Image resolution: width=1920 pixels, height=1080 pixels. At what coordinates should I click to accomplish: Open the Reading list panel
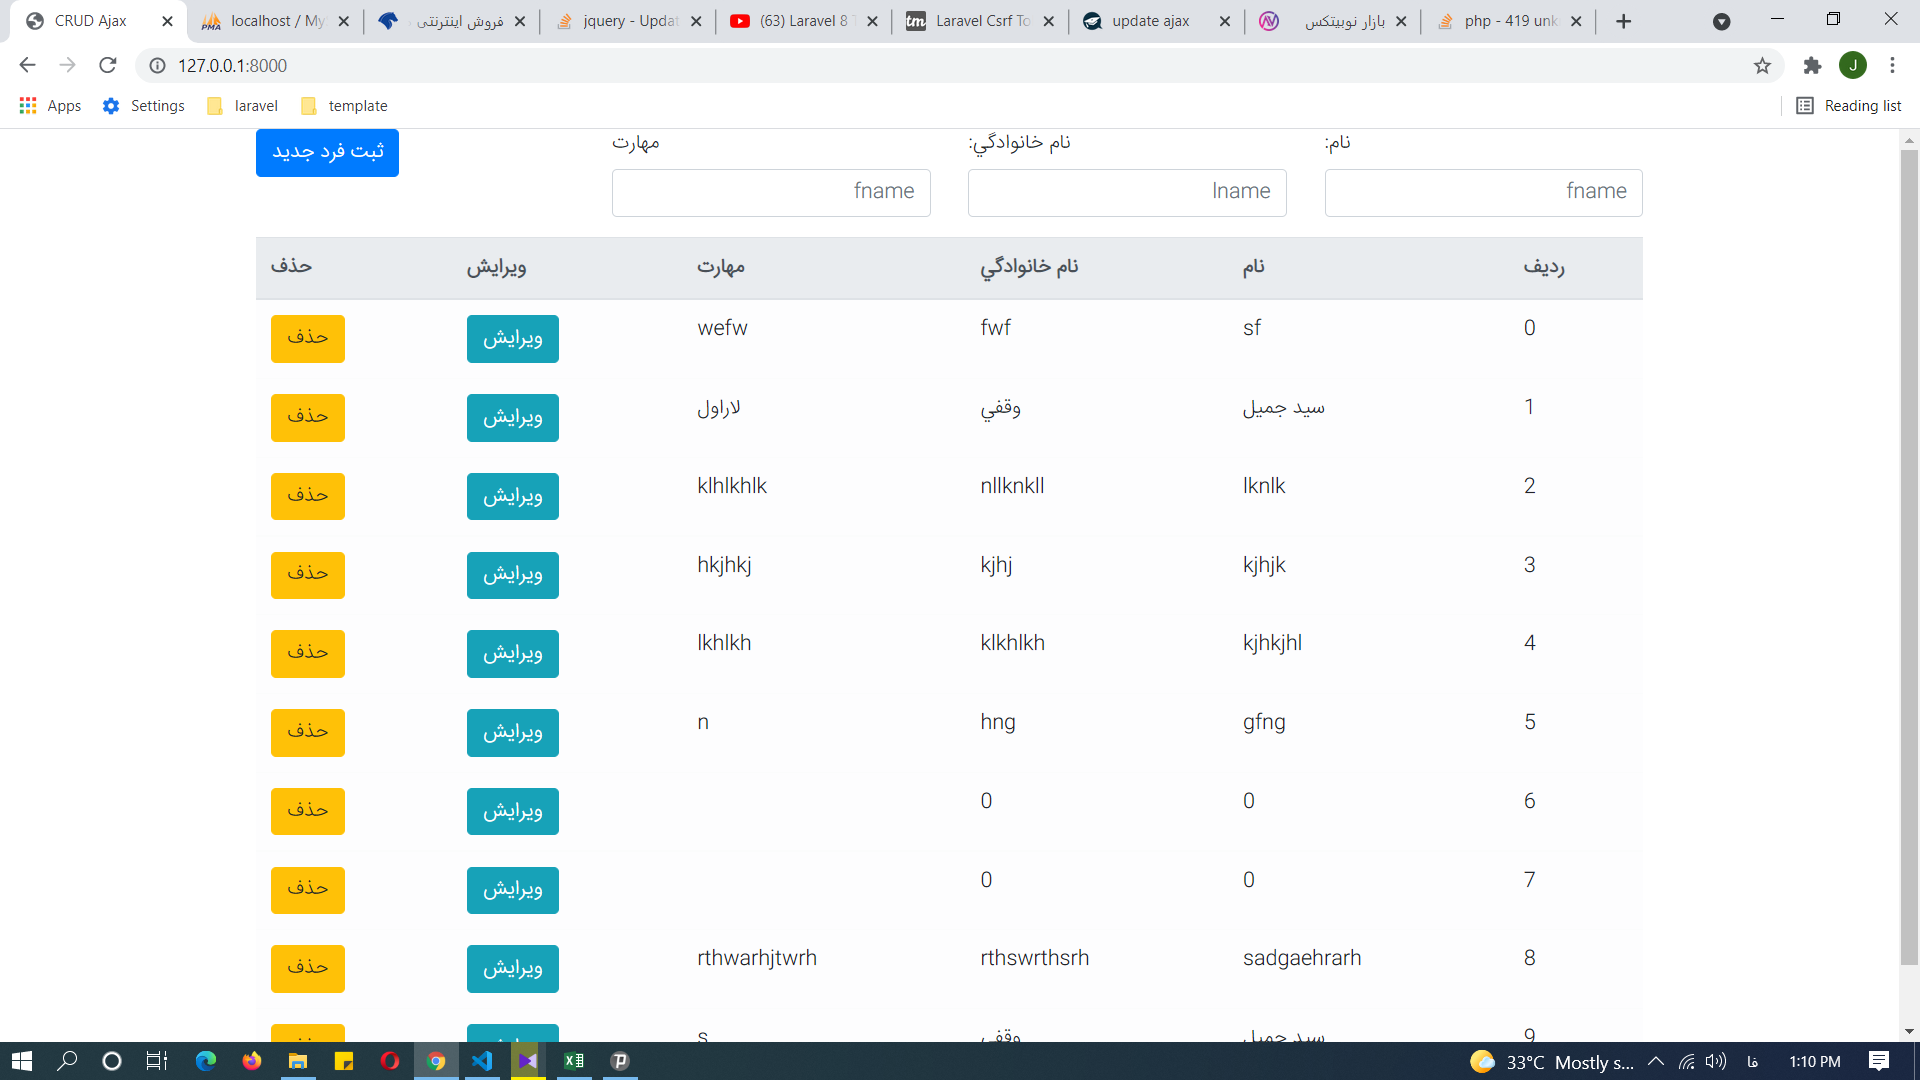point(1849,106)
